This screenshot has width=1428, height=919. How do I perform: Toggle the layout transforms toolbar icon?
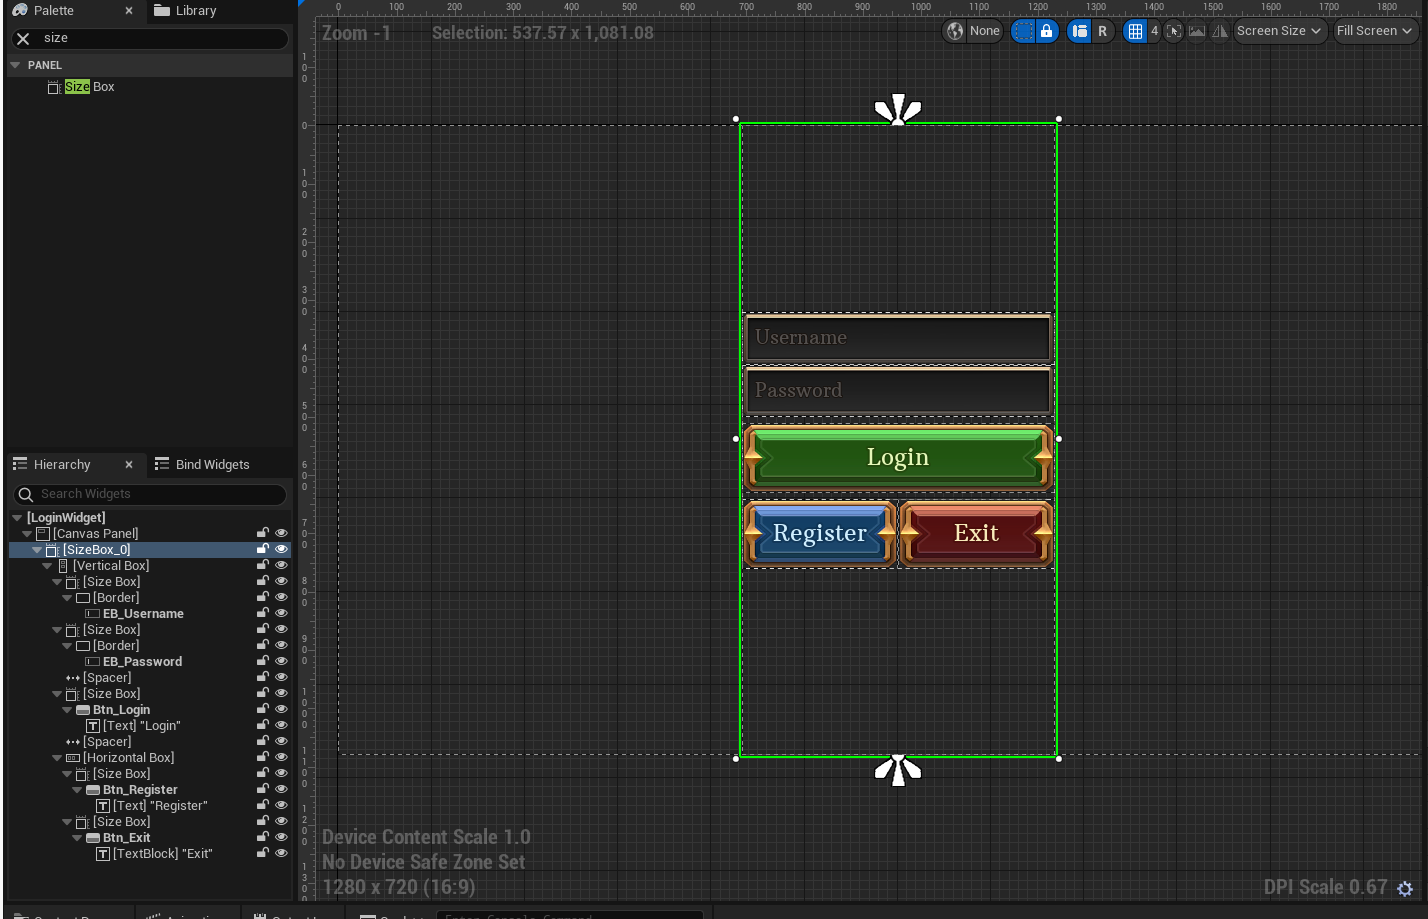click(1079, 31)
